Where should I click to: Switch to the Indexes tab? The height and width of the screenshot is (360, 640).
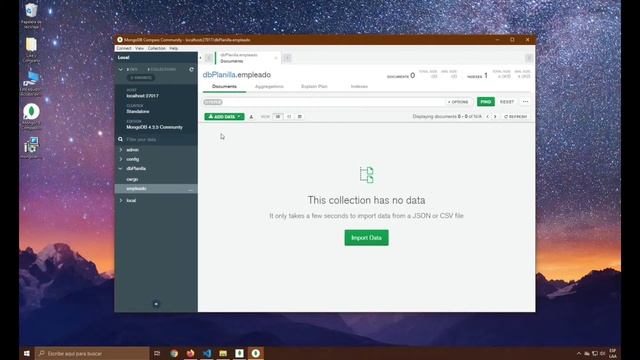tap(359, 87)
